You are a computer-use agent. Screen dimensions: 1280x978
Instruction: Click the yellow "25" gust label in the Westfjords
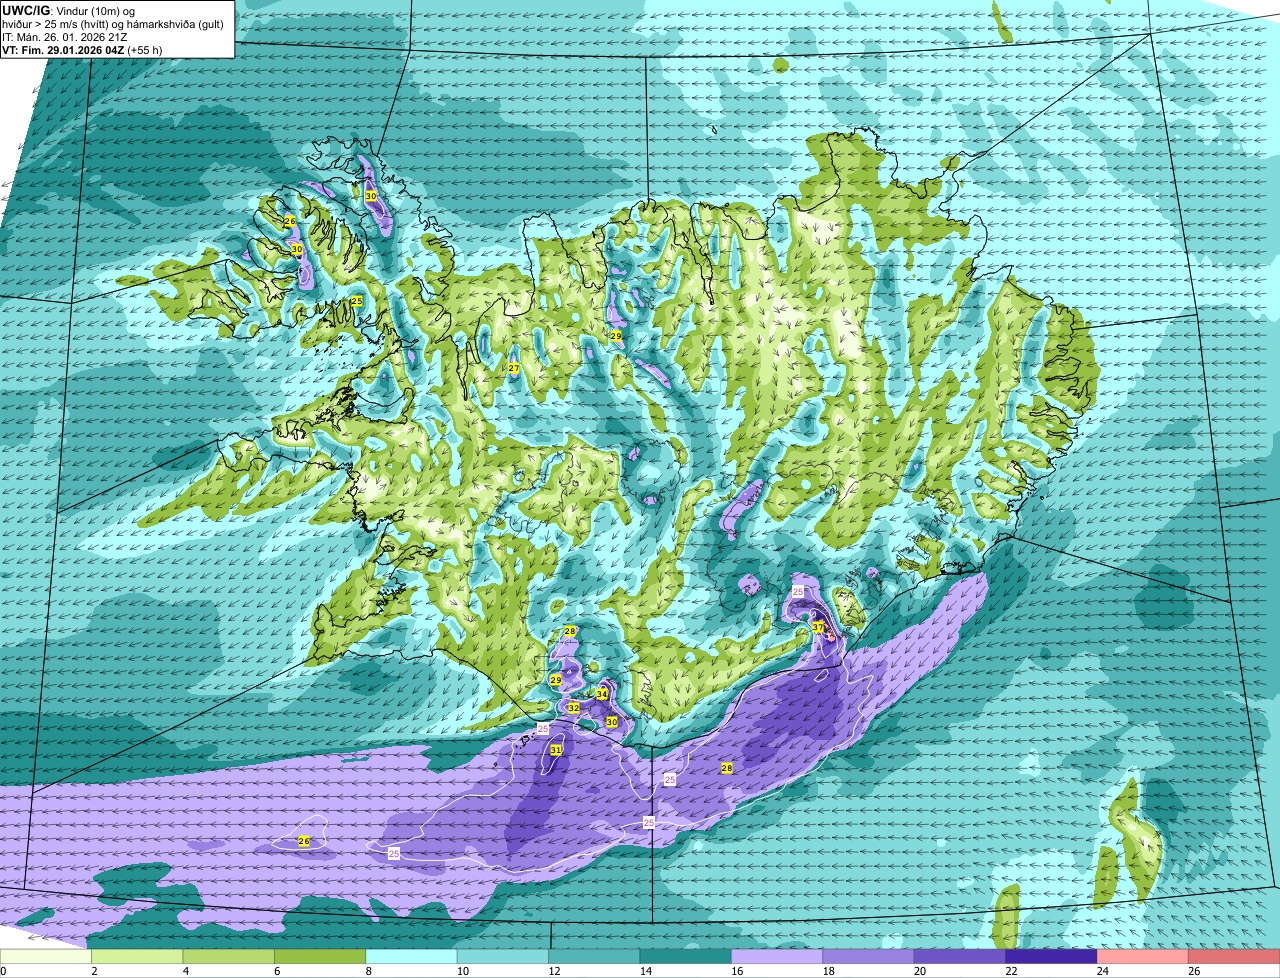coord(356,301)
